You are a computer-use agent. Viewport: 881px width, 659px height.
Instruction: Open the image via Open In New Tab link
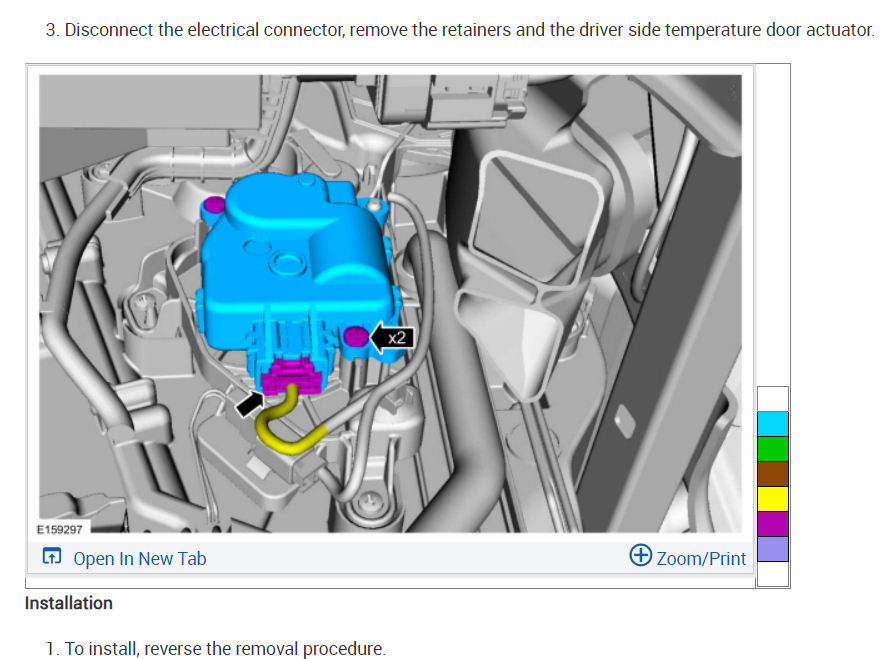click(140, 558)
